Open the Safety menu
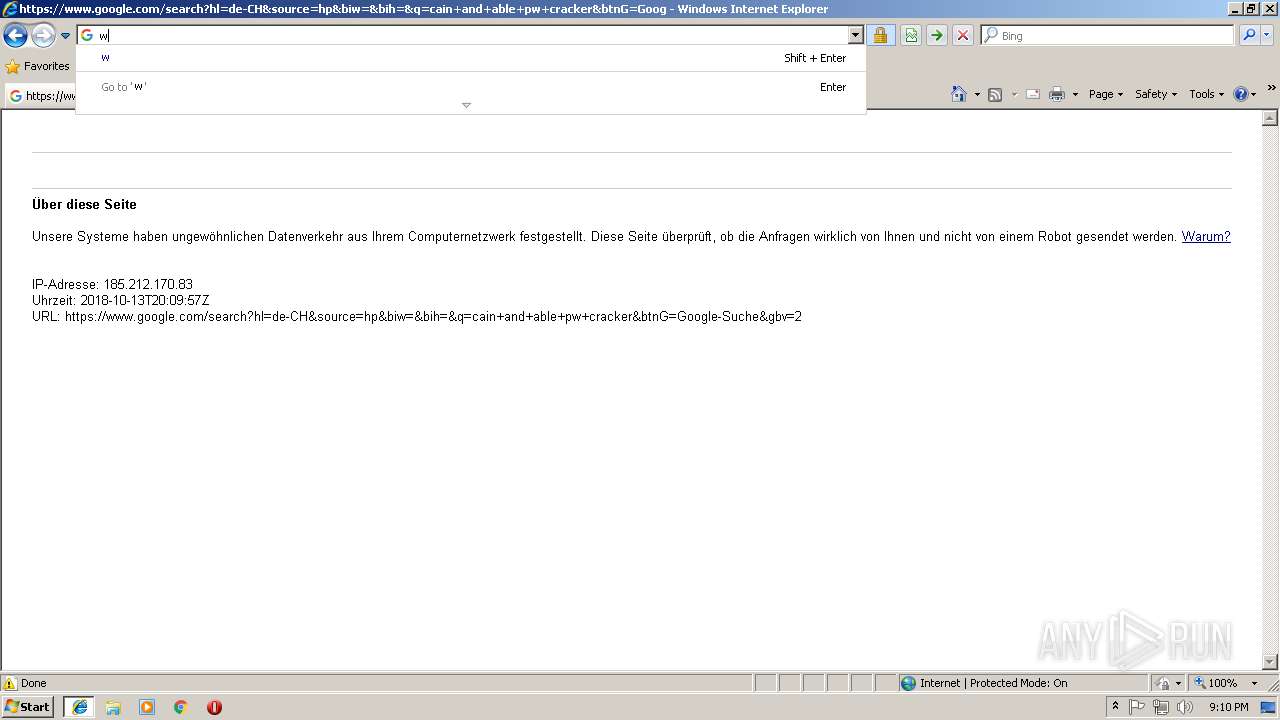Viewport: 1280px width, 720px height. [1155, 94]
